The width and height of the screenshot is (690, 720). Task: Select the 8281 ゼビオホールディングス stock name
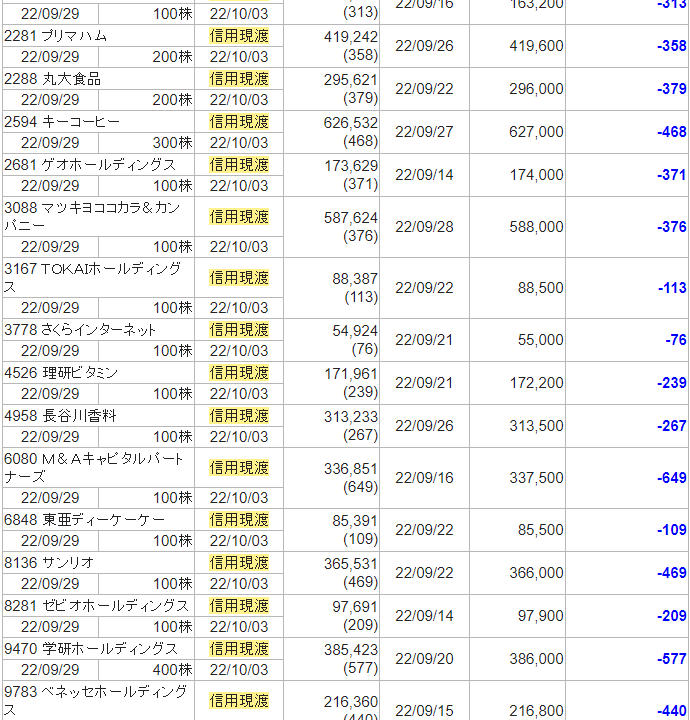(97, 606)
